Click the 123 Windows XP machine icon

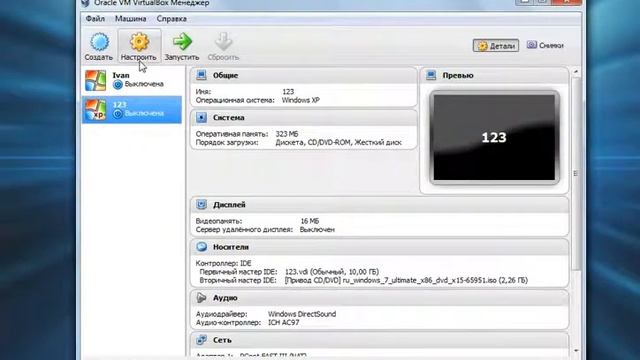pos(96,109)
